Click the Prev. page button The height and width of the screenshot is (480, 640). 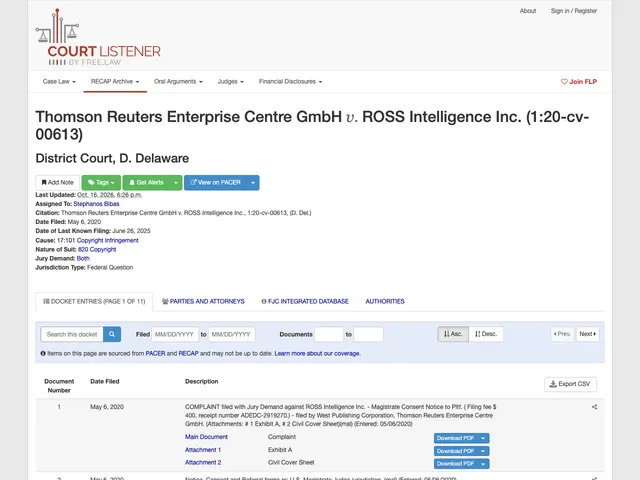point(562,334)
